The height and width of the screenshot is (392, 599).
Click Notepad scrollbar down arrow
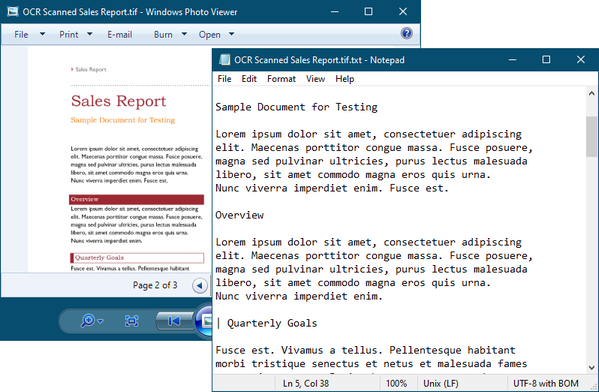click(x=592, y=368)
